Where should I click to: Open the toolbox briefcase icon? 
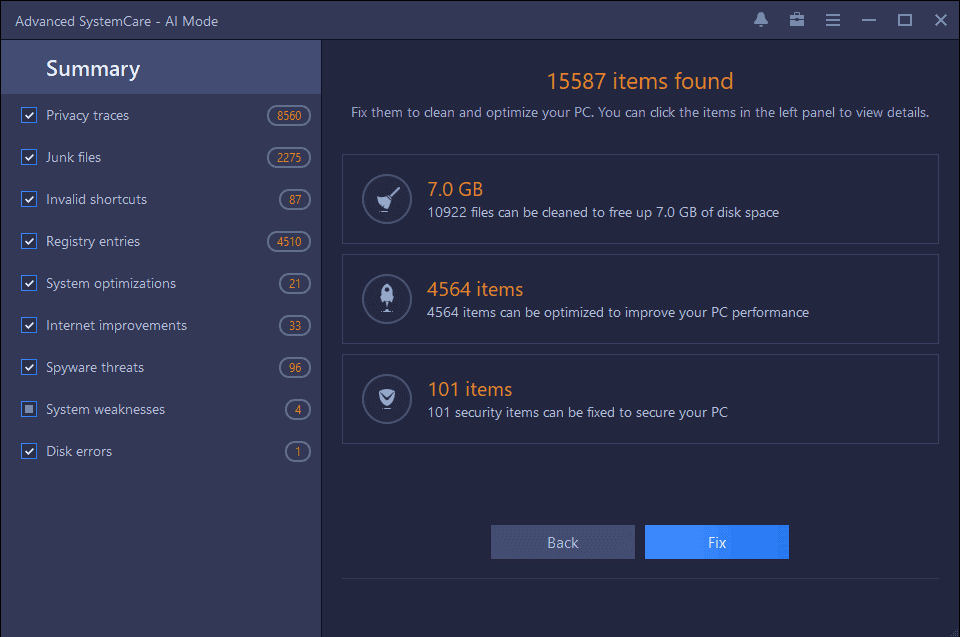click(x=797, y=20)
